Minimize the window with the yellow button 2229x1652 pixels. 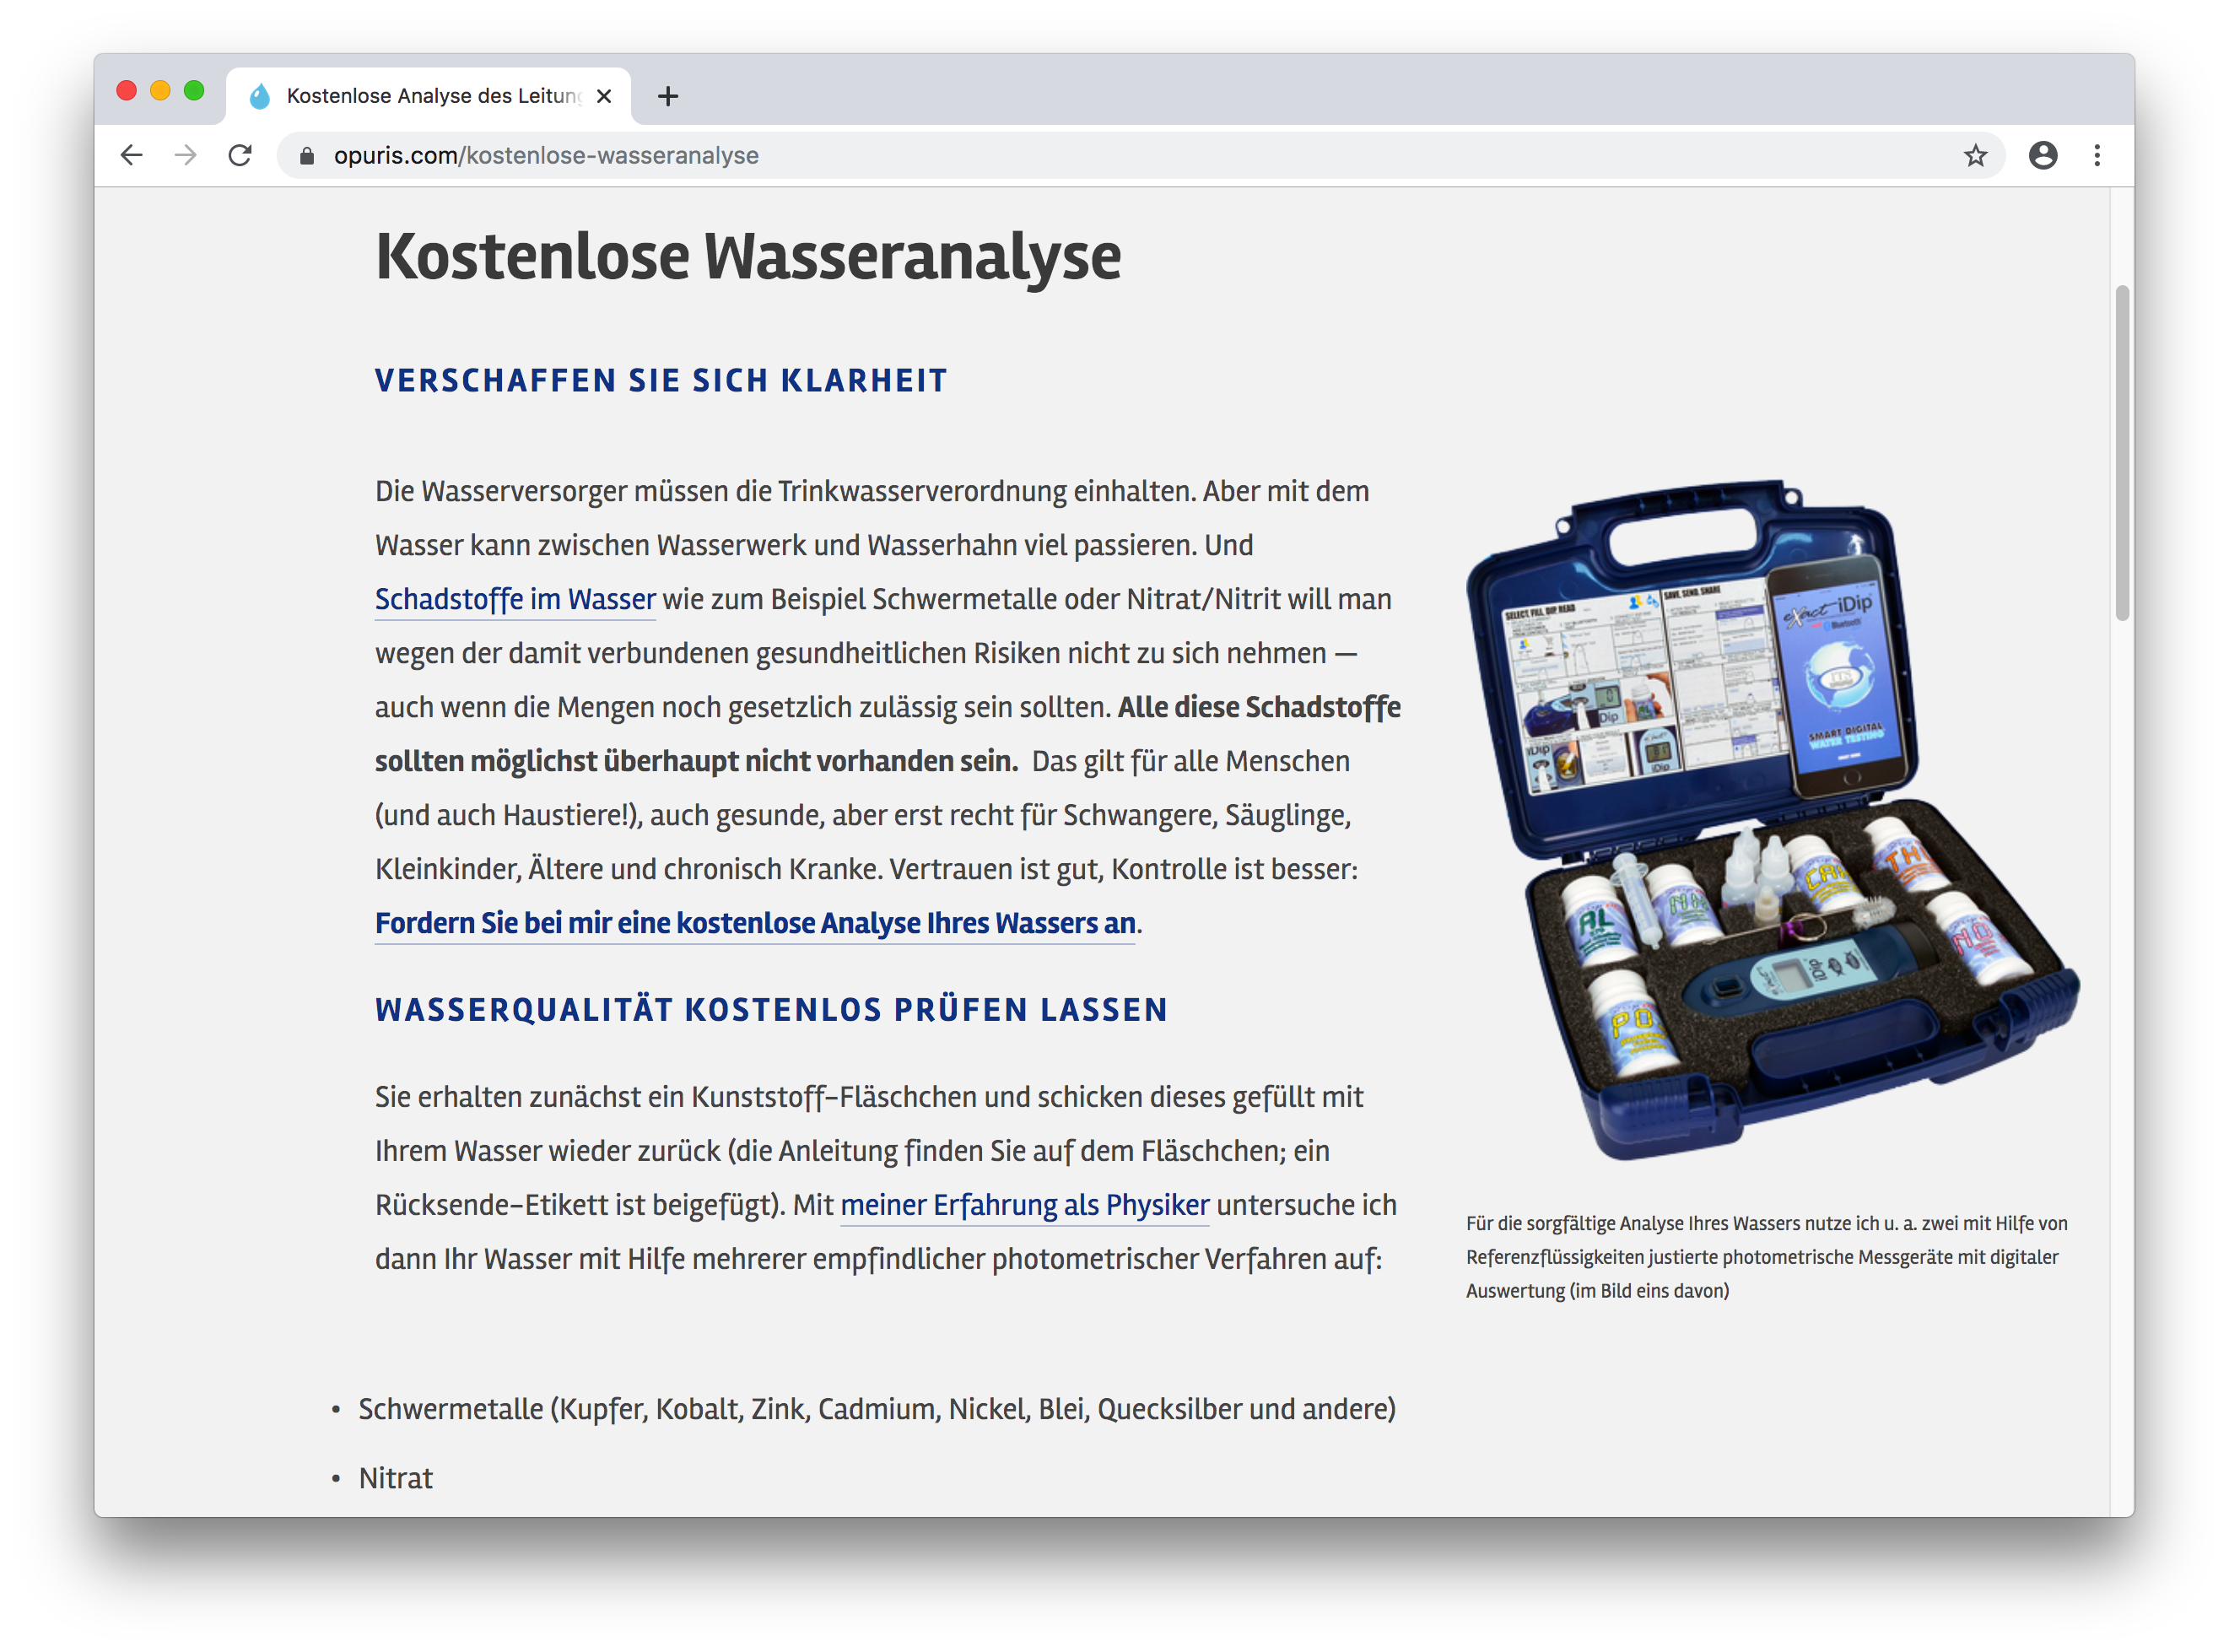coord(160,91)
